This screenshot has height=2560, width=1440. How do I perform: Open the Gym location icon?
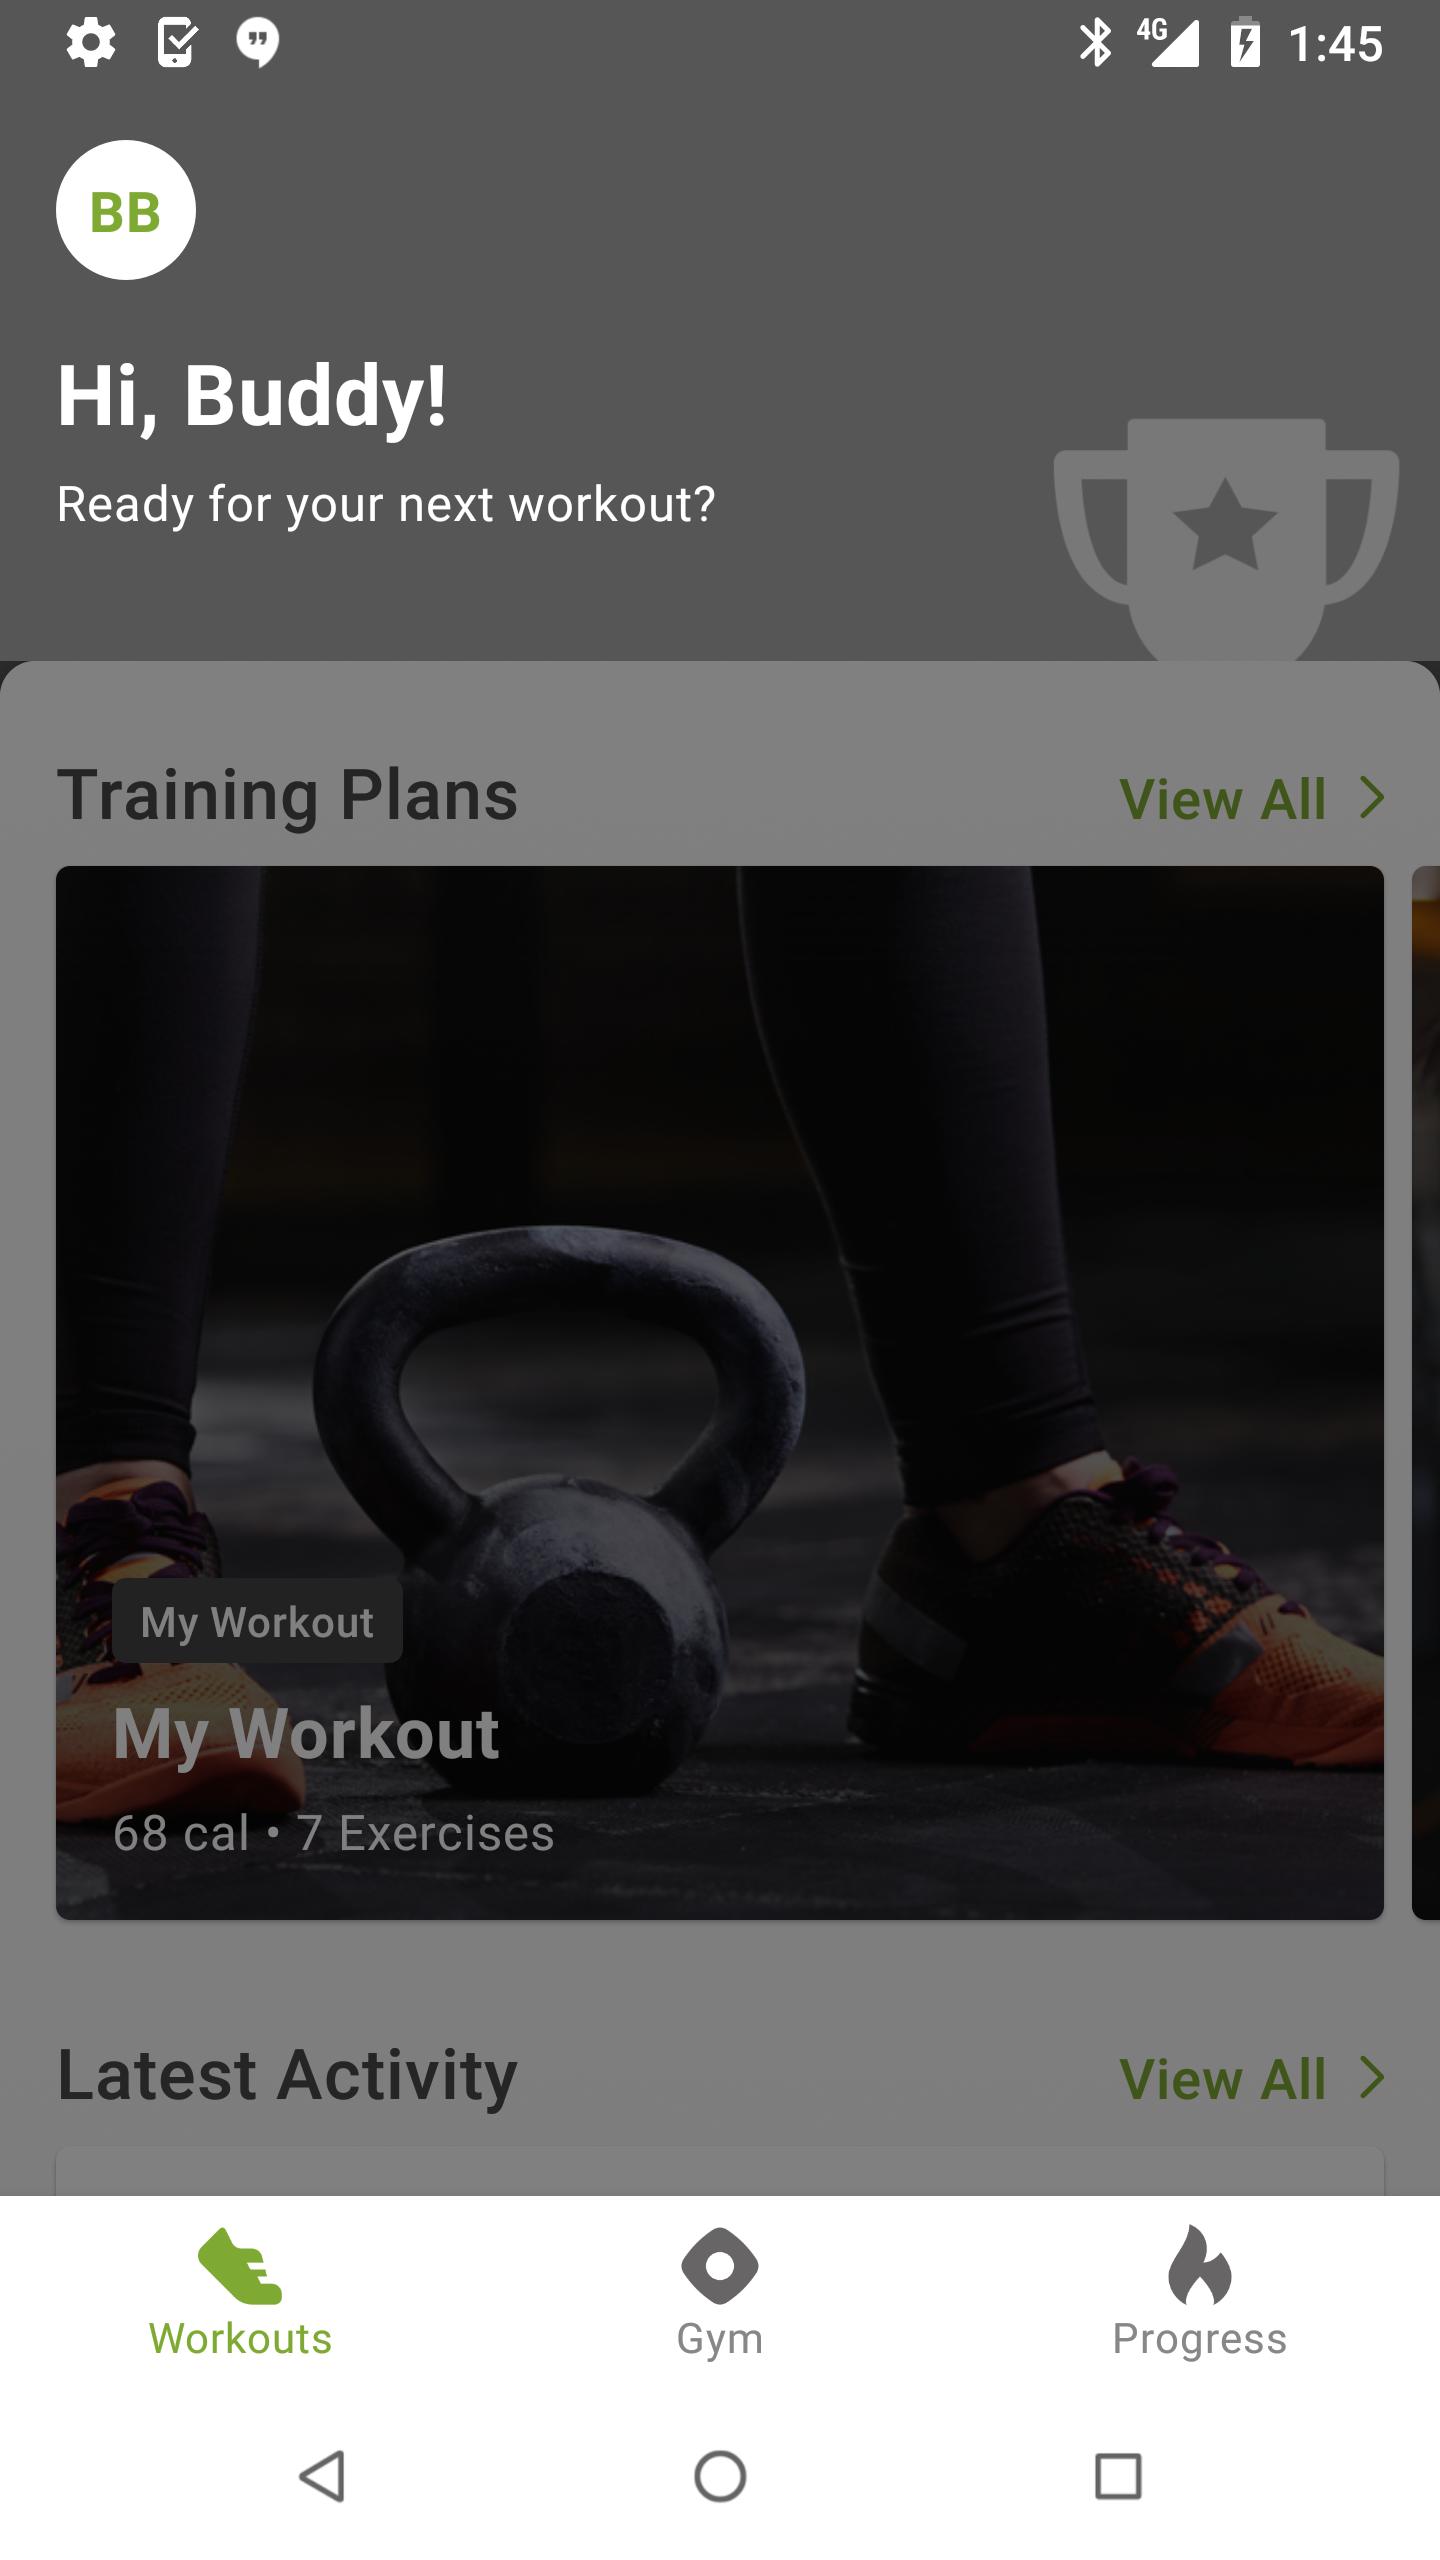click(x=720, y=2266)
